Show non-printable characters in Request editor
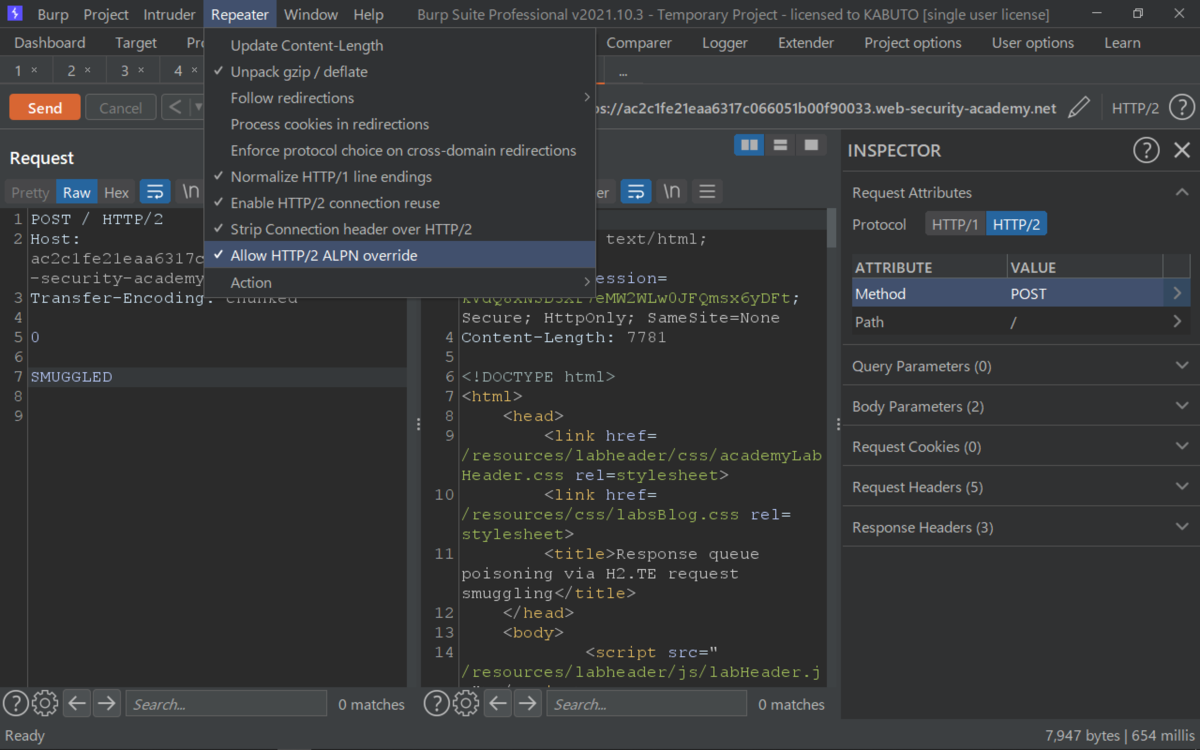The height and width of the screenshot is (750, 1200). [x=189, y=192]
